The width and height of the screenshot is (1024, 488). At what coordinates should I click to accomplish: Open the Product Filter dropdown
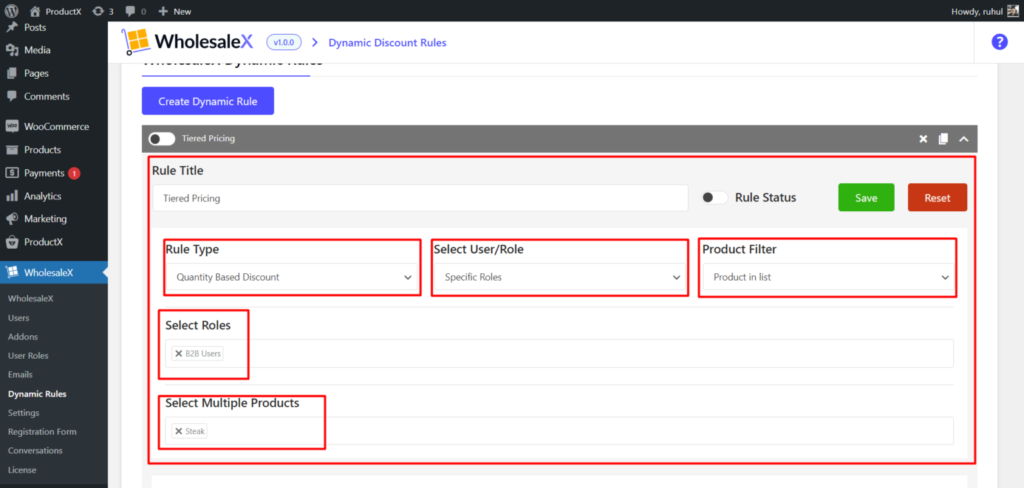point(828,277)
